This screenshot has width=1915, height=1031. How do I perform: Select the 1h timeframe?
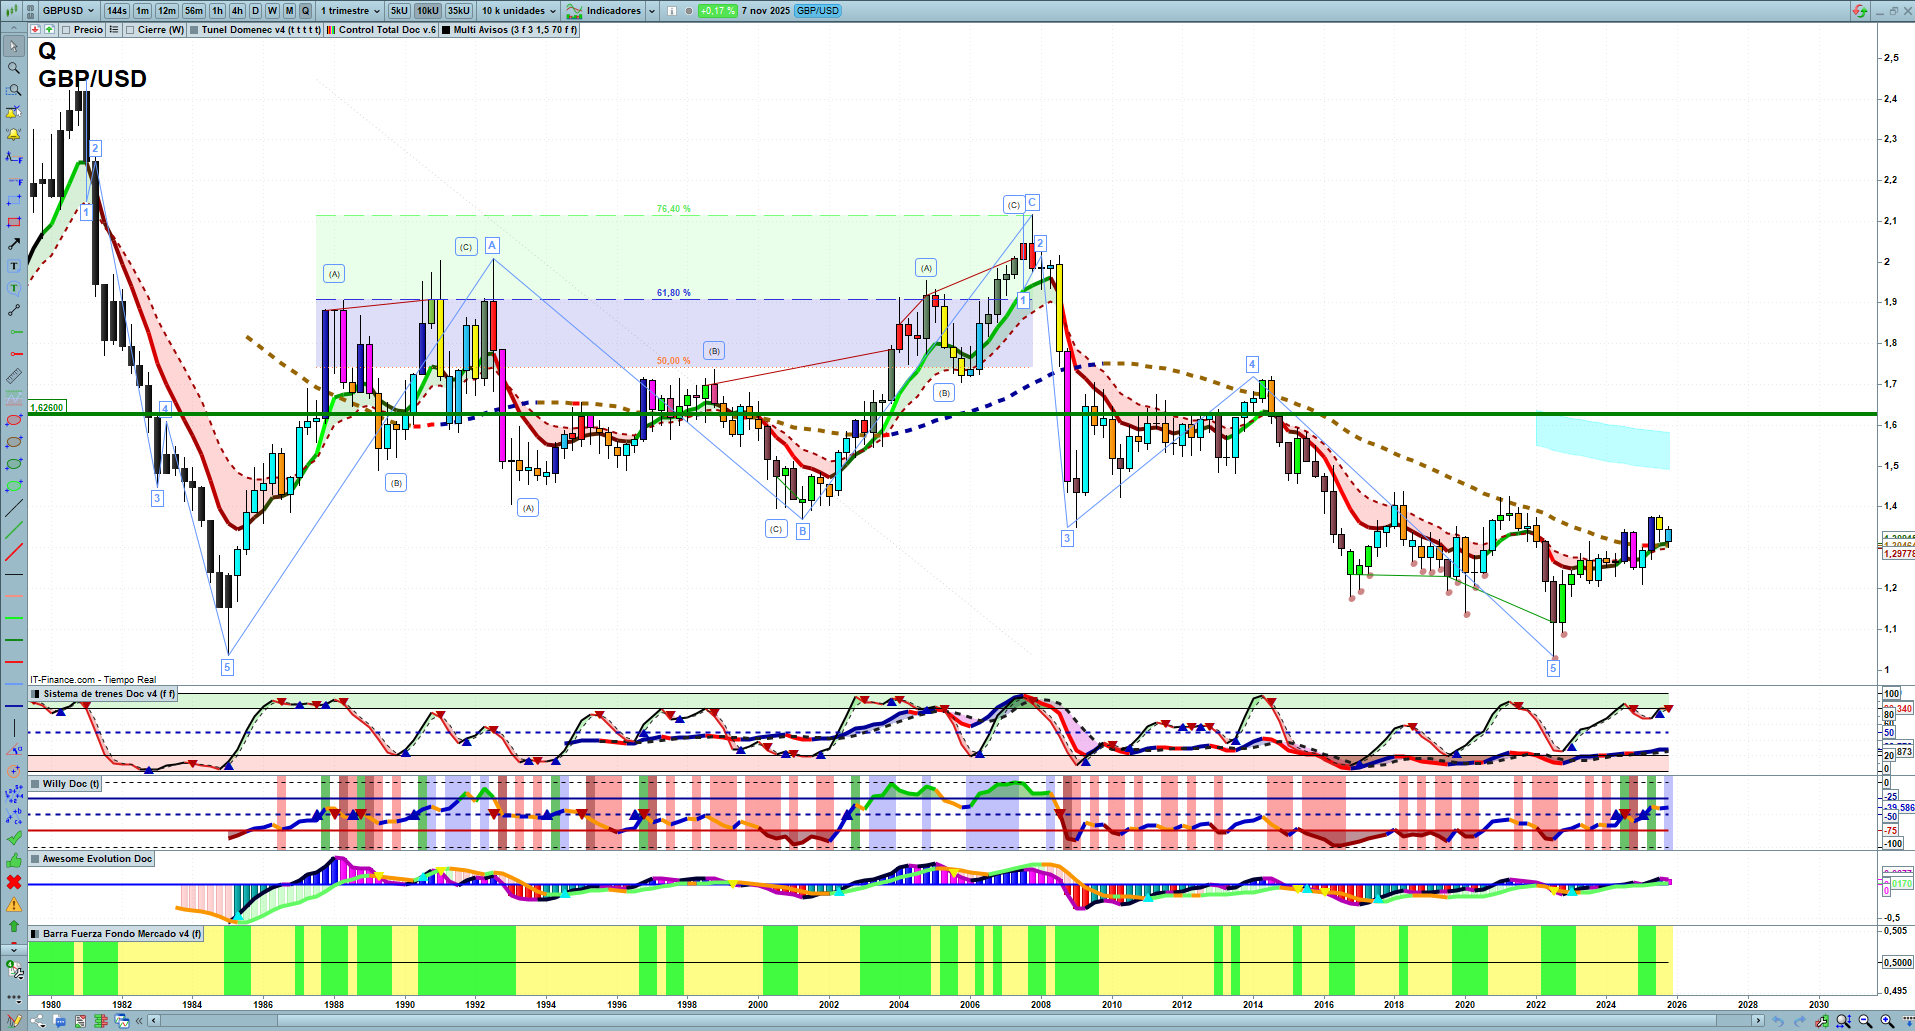pos(217,11)
